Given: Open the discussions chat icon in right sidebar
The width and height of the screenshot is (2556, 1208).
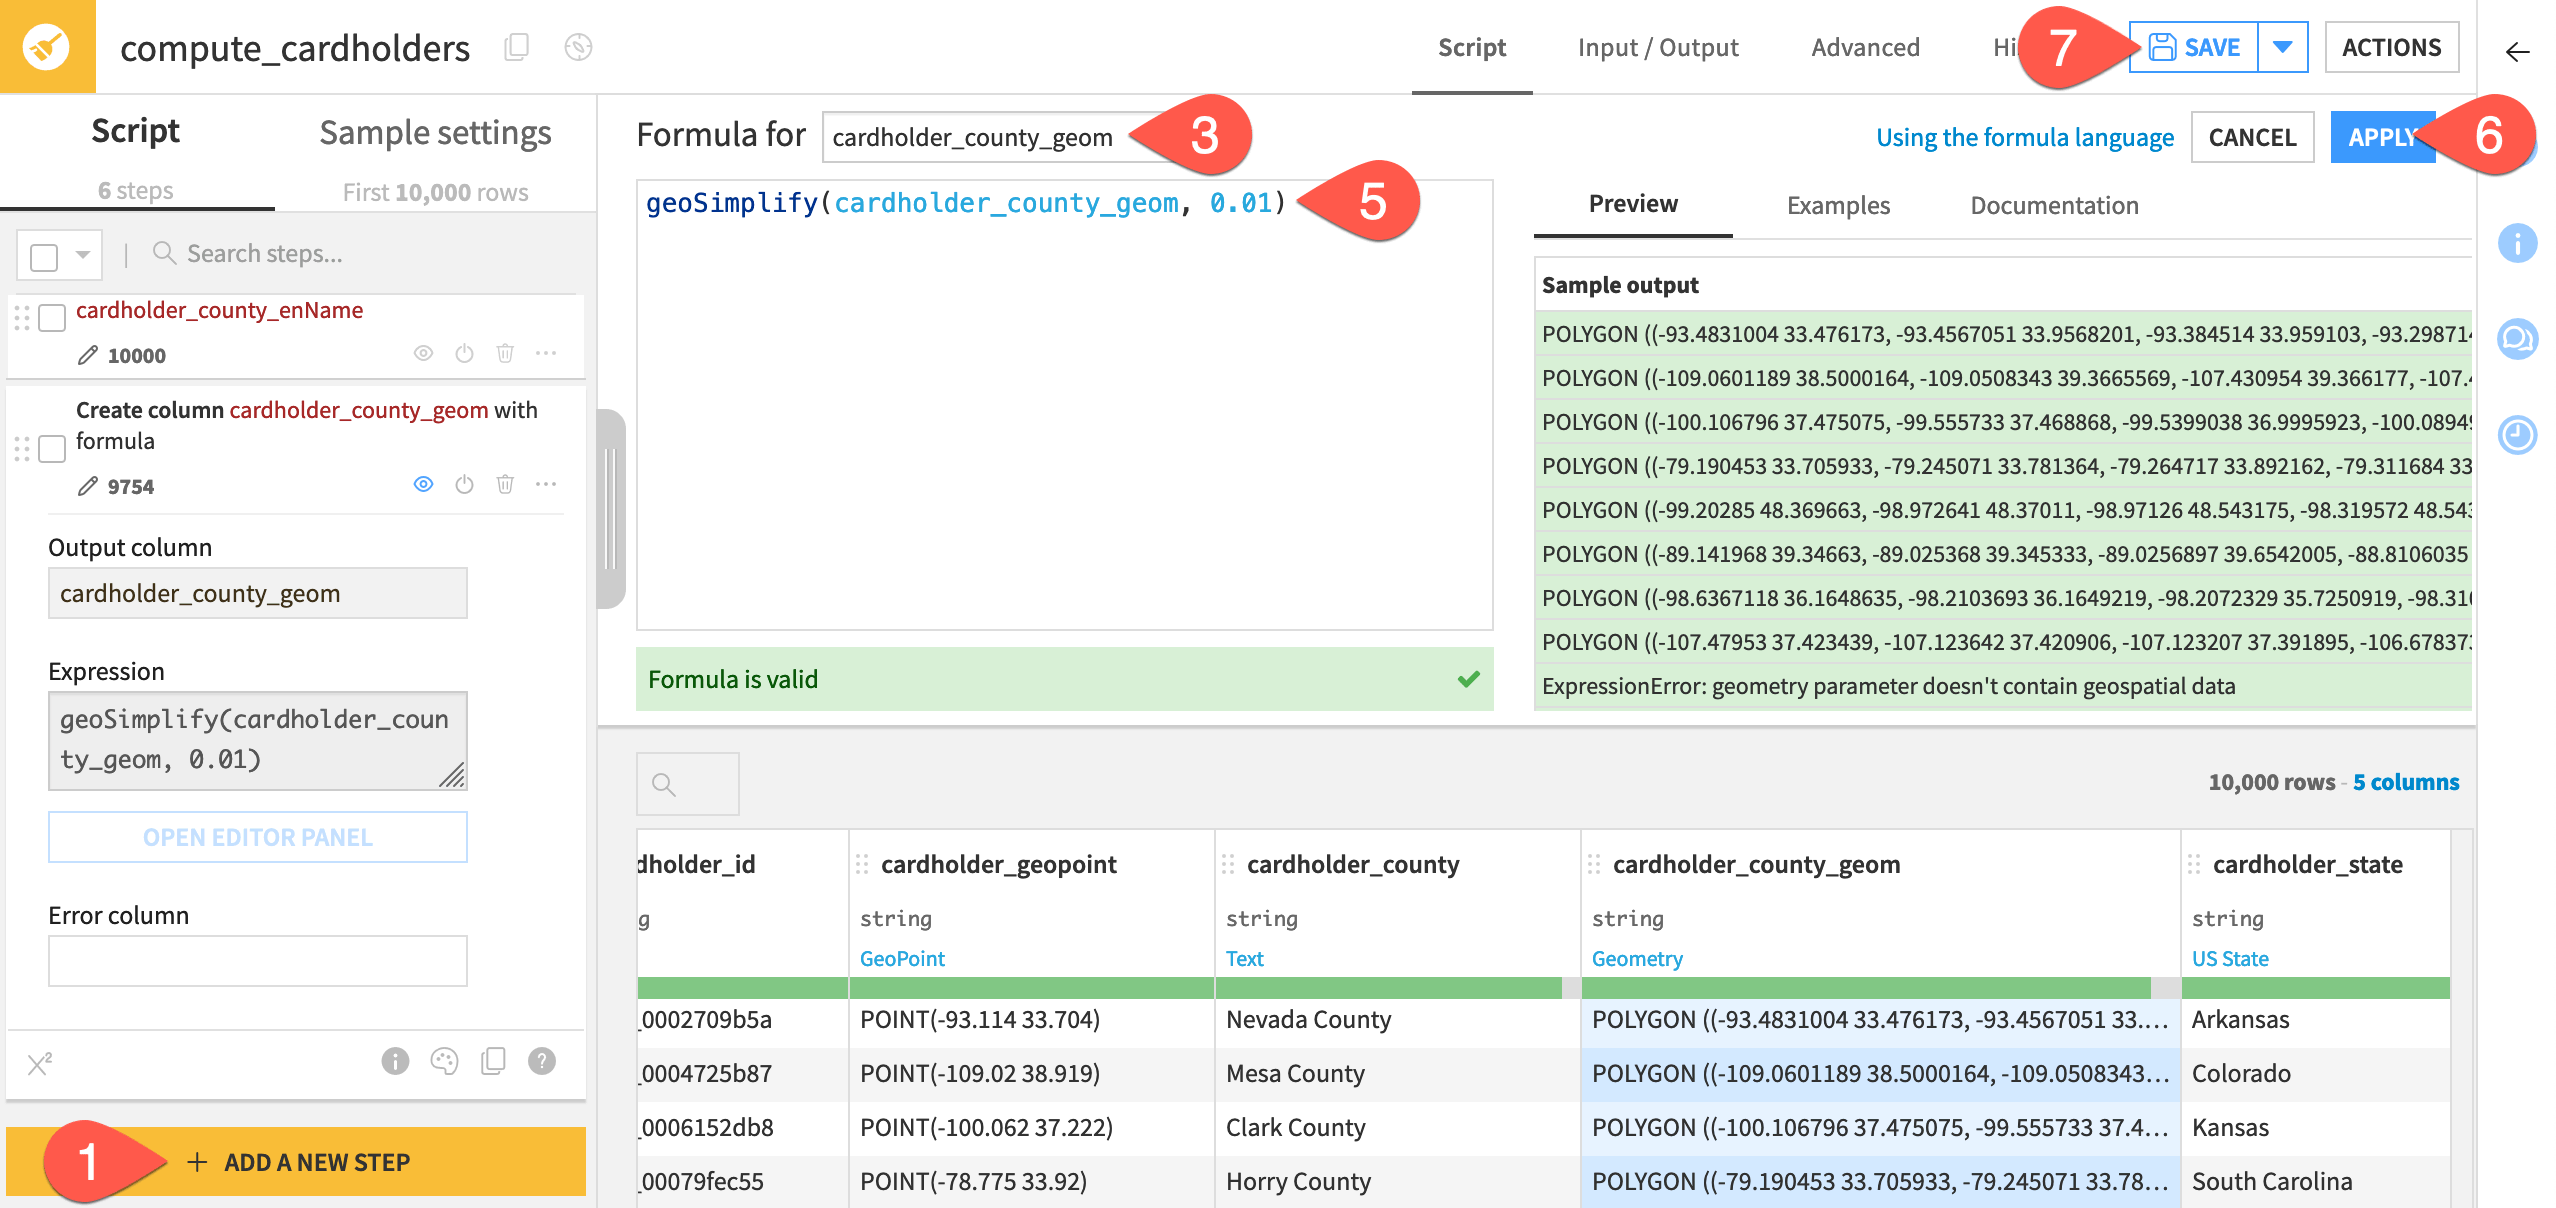Looking at the screenshot, I should [x=2517, y=339].
